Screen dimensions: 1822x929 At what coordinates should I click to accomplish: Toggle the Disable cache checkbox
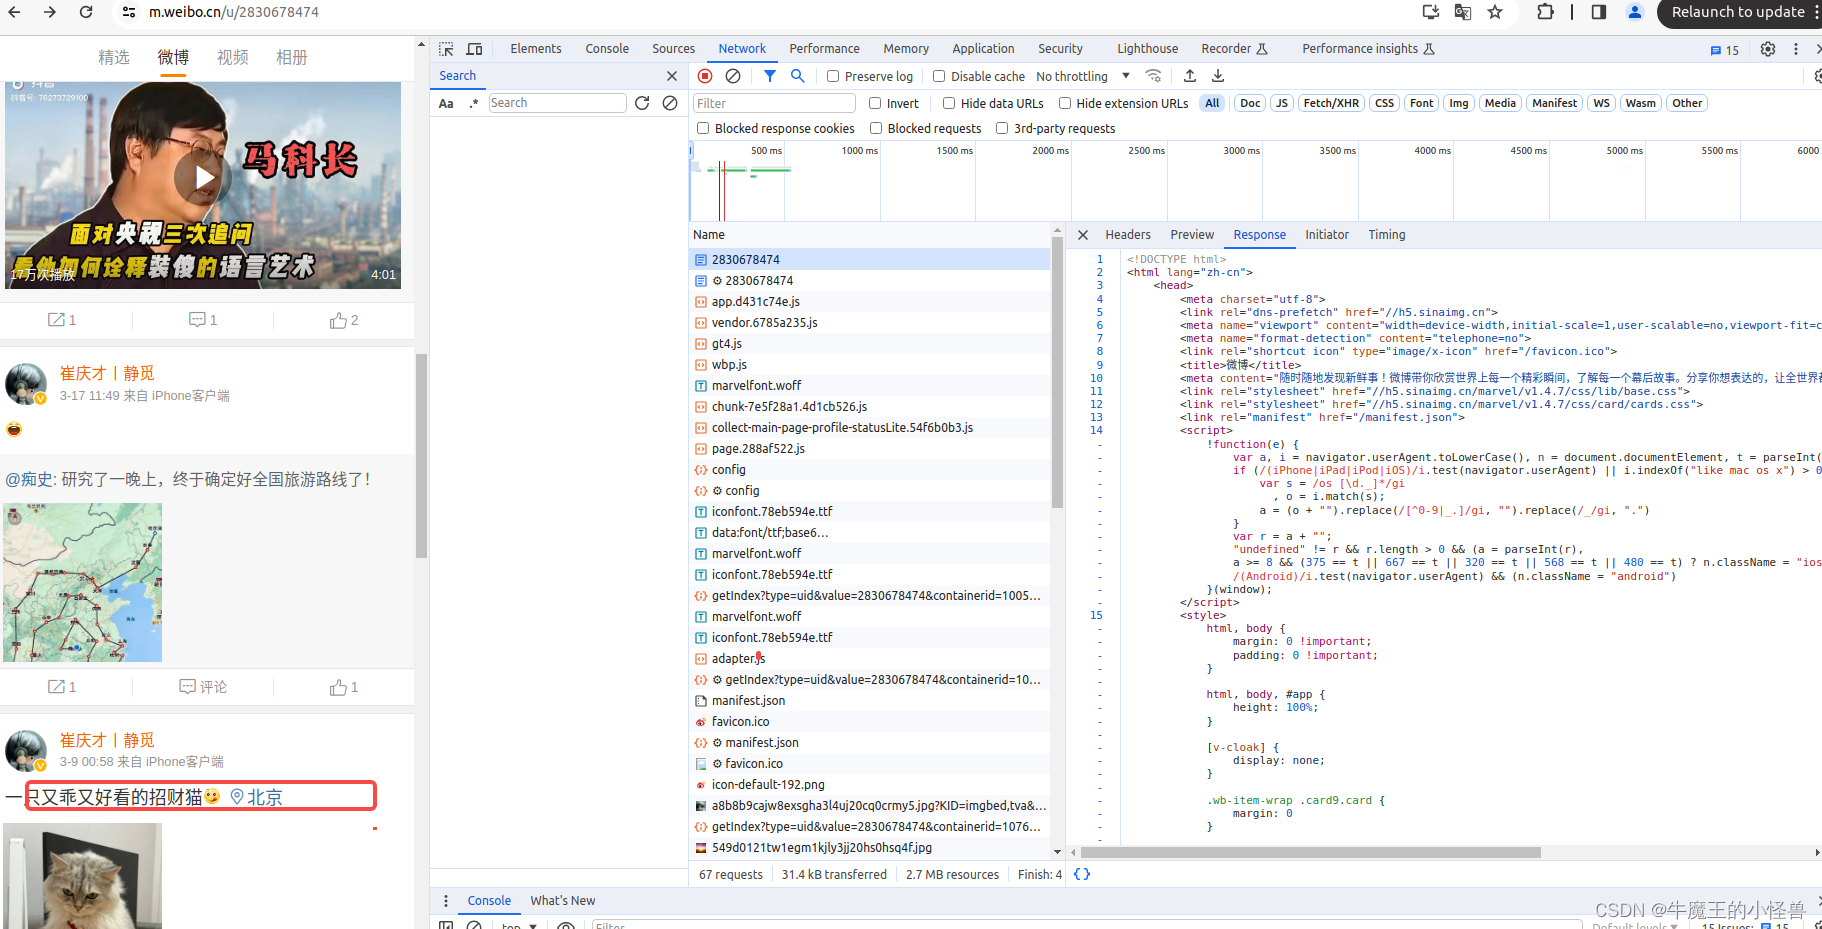click(x=939, y=76)
